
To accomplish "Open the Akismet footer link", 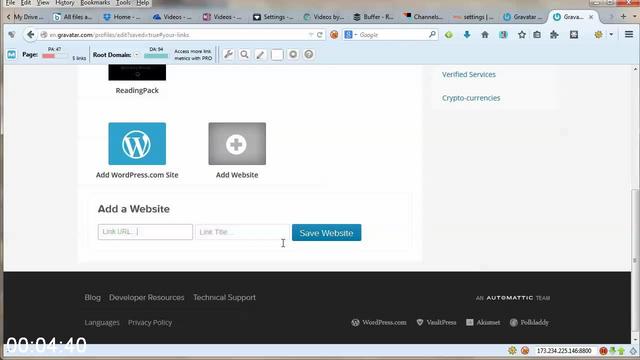I will point(483,322).
